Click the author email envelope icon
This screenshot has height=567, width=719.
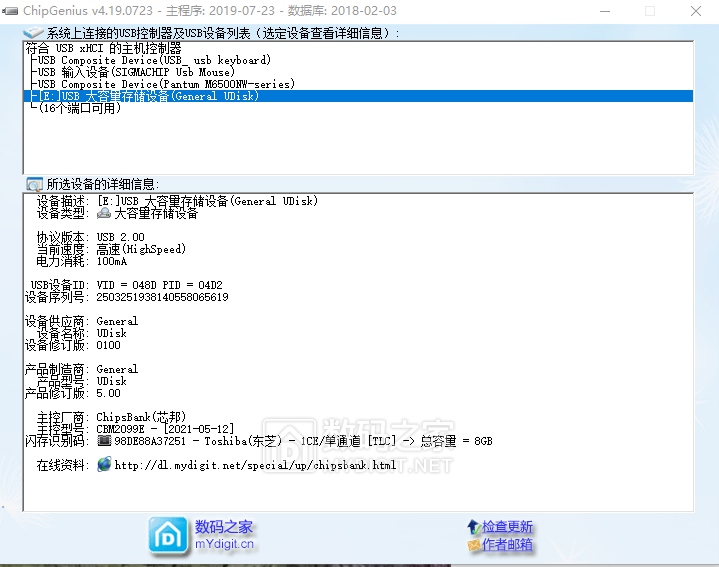(x=474, y=545)
